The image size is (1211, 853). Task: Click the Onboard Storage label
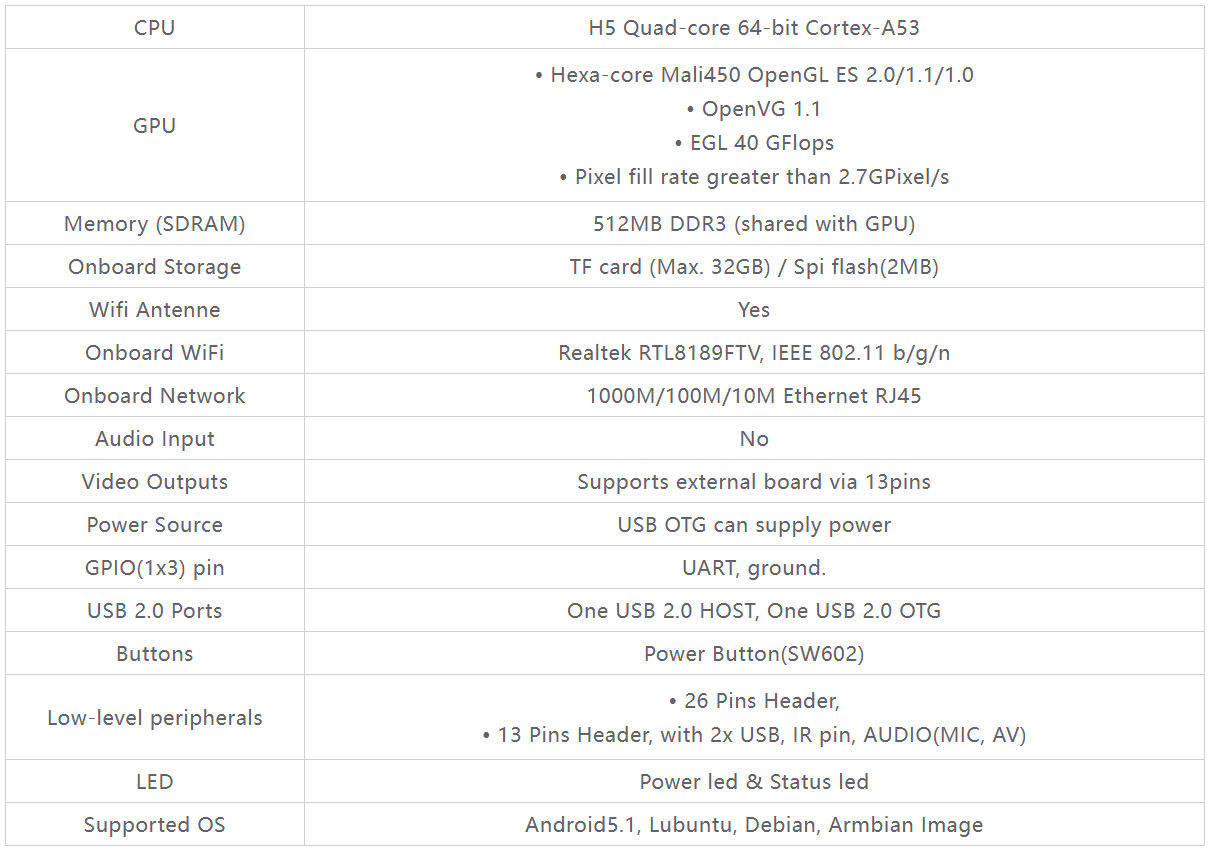click(x=154, y=267)
